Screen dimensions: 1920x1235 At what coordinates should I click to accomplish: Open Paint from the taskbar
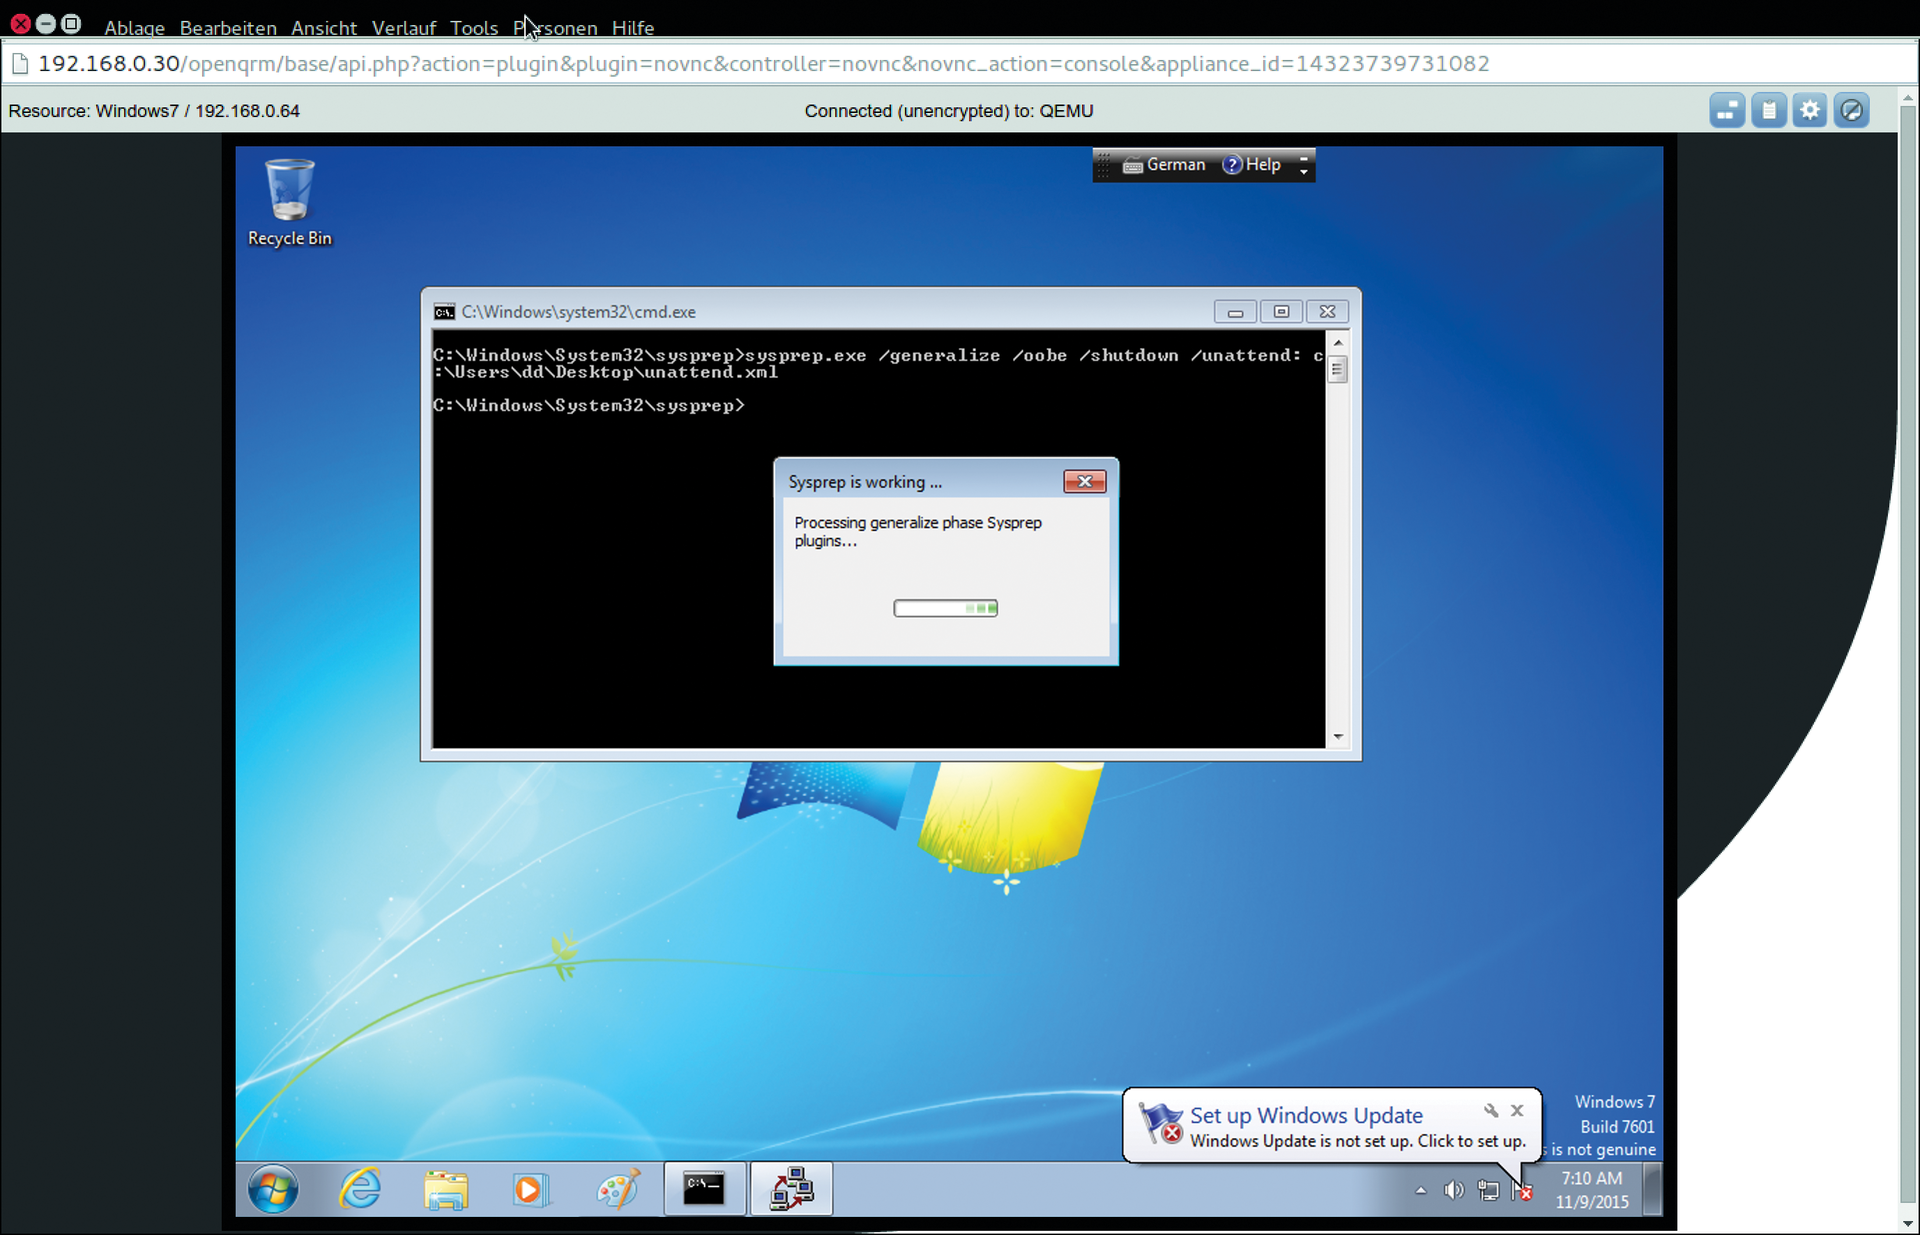[618, 1189]
